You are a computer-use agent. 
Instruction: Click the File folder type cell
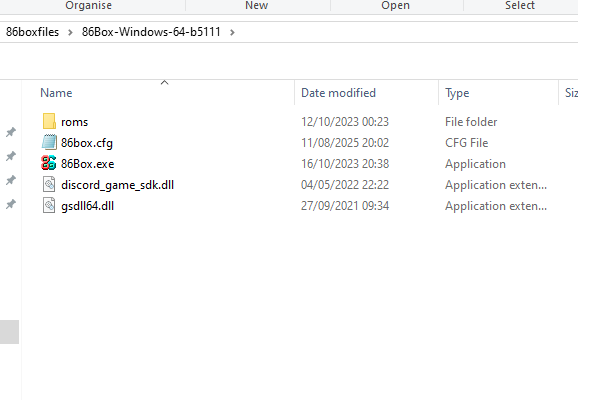471,122
